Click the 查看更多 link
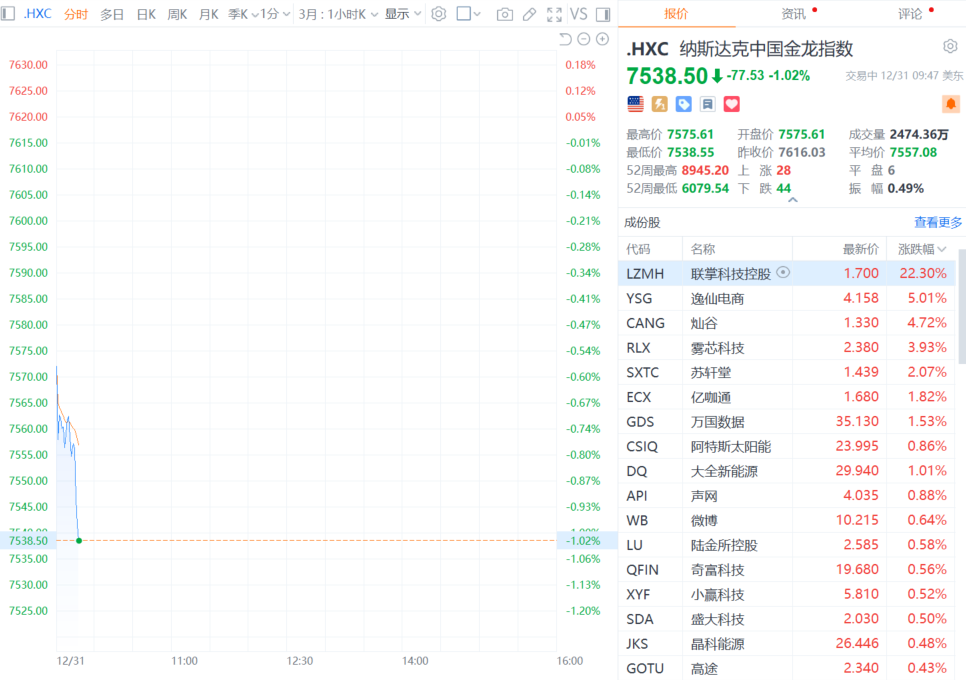Image resolution: width=966 pixels, height=680 pixels. (937, 222)
